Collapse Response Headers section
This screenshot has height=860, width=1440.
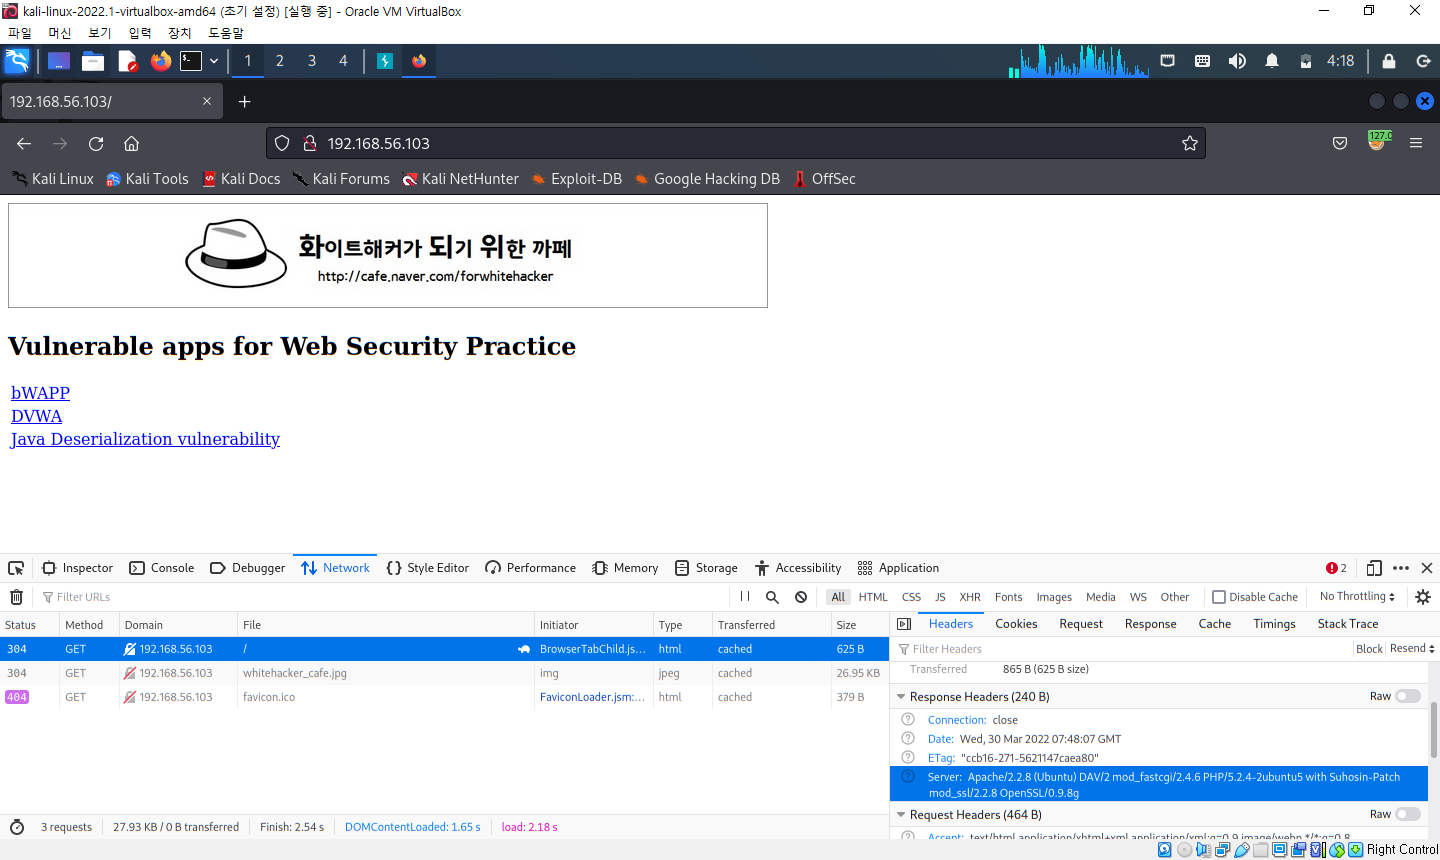tap(901, 696)
